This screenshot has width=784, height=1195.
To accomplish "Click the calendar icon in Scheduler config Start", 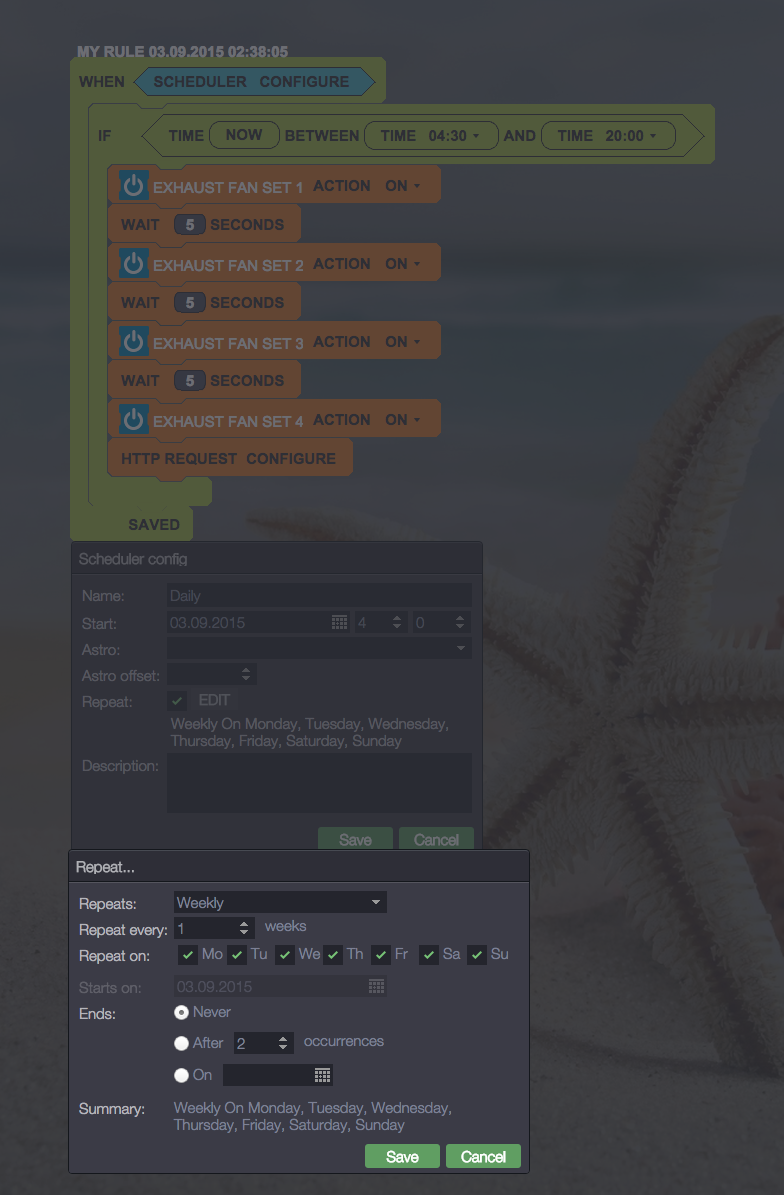I will tap(340, 623).
